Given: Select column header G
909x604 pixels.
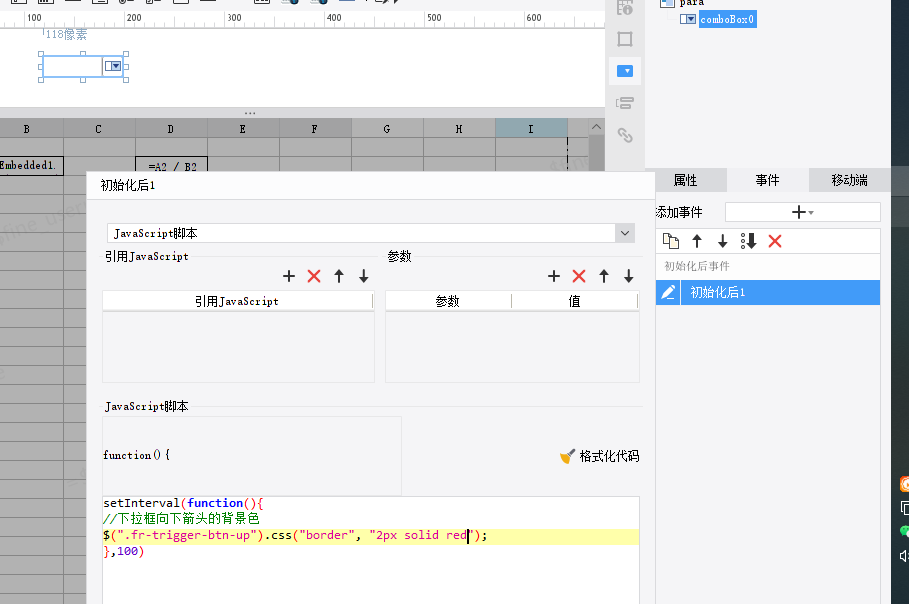Looking at the screenshot, I should tap(387, 129).
